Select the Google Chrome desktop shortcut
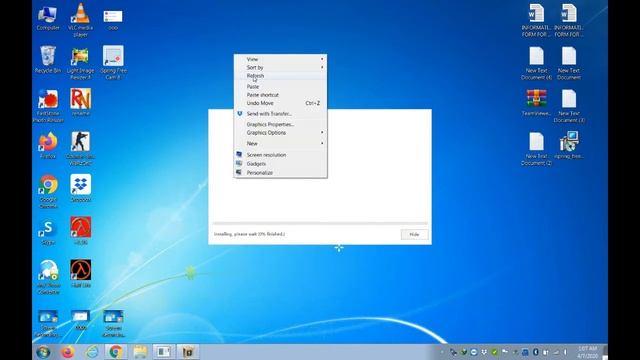Viewport: 640px width, 360px height. pos(48,192)
